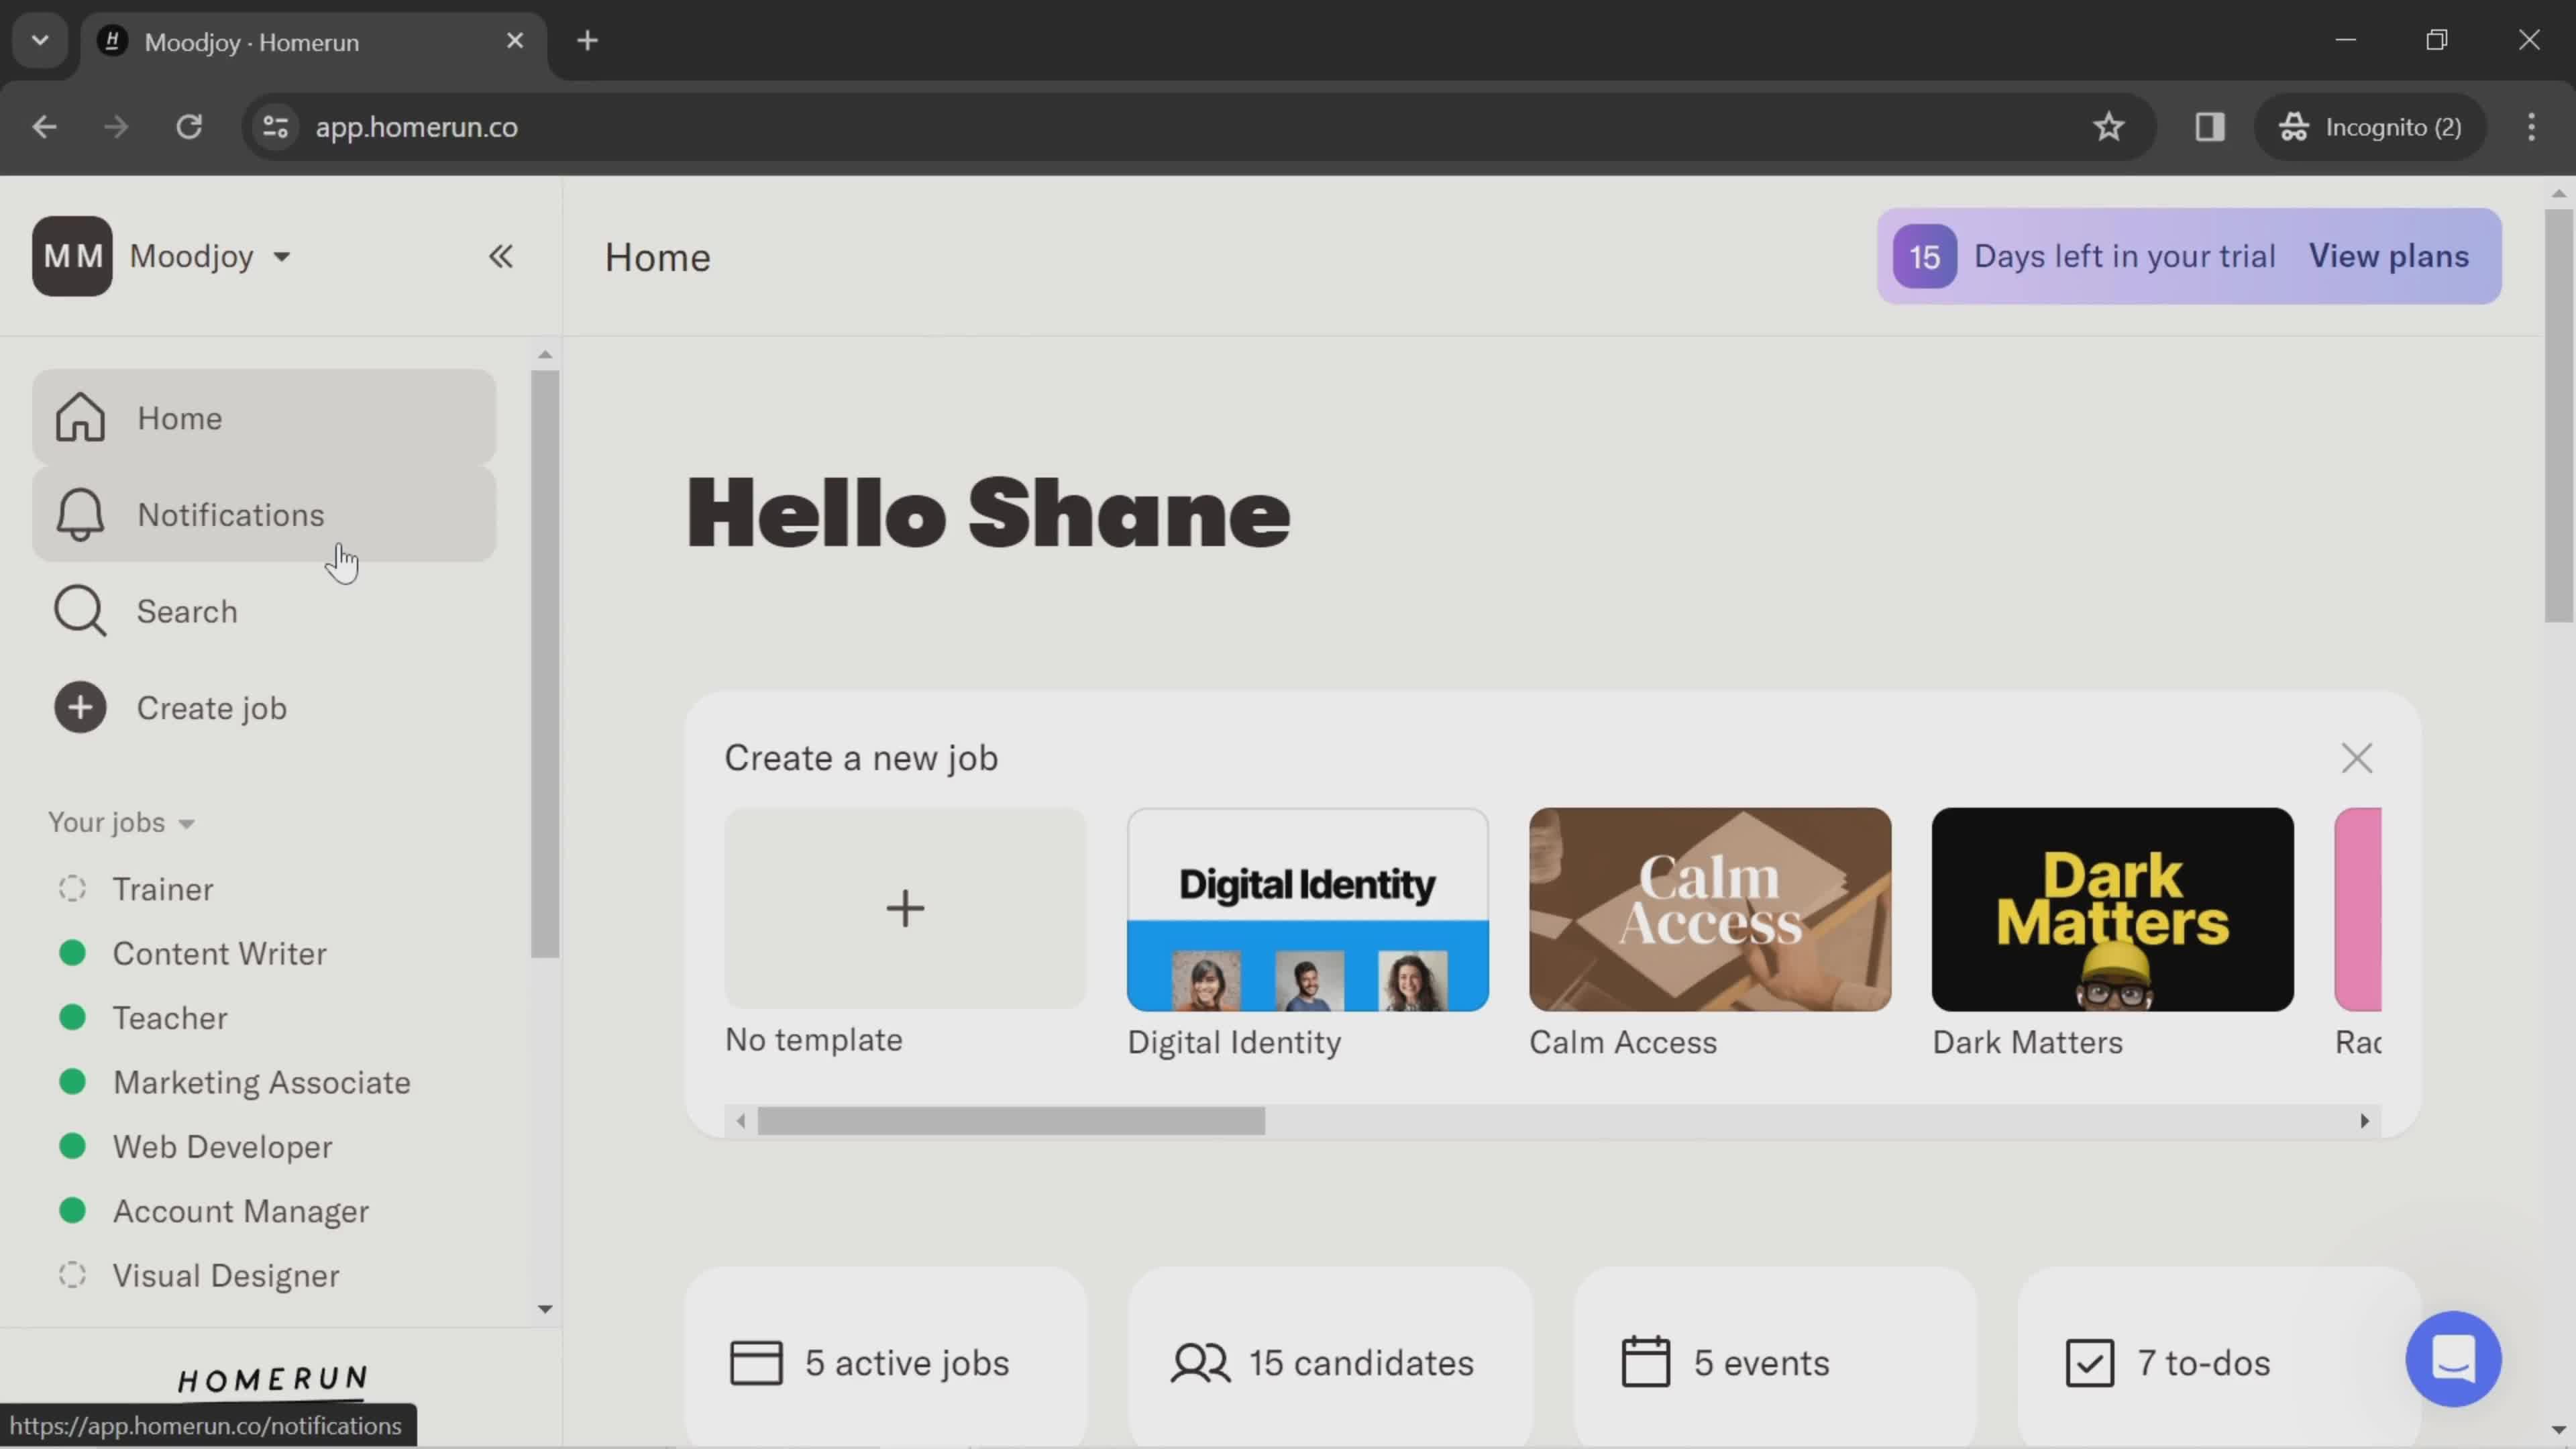Screen dimensions: 2576x1449
Task: Open the Trainer job
Action: pos(162,889)
